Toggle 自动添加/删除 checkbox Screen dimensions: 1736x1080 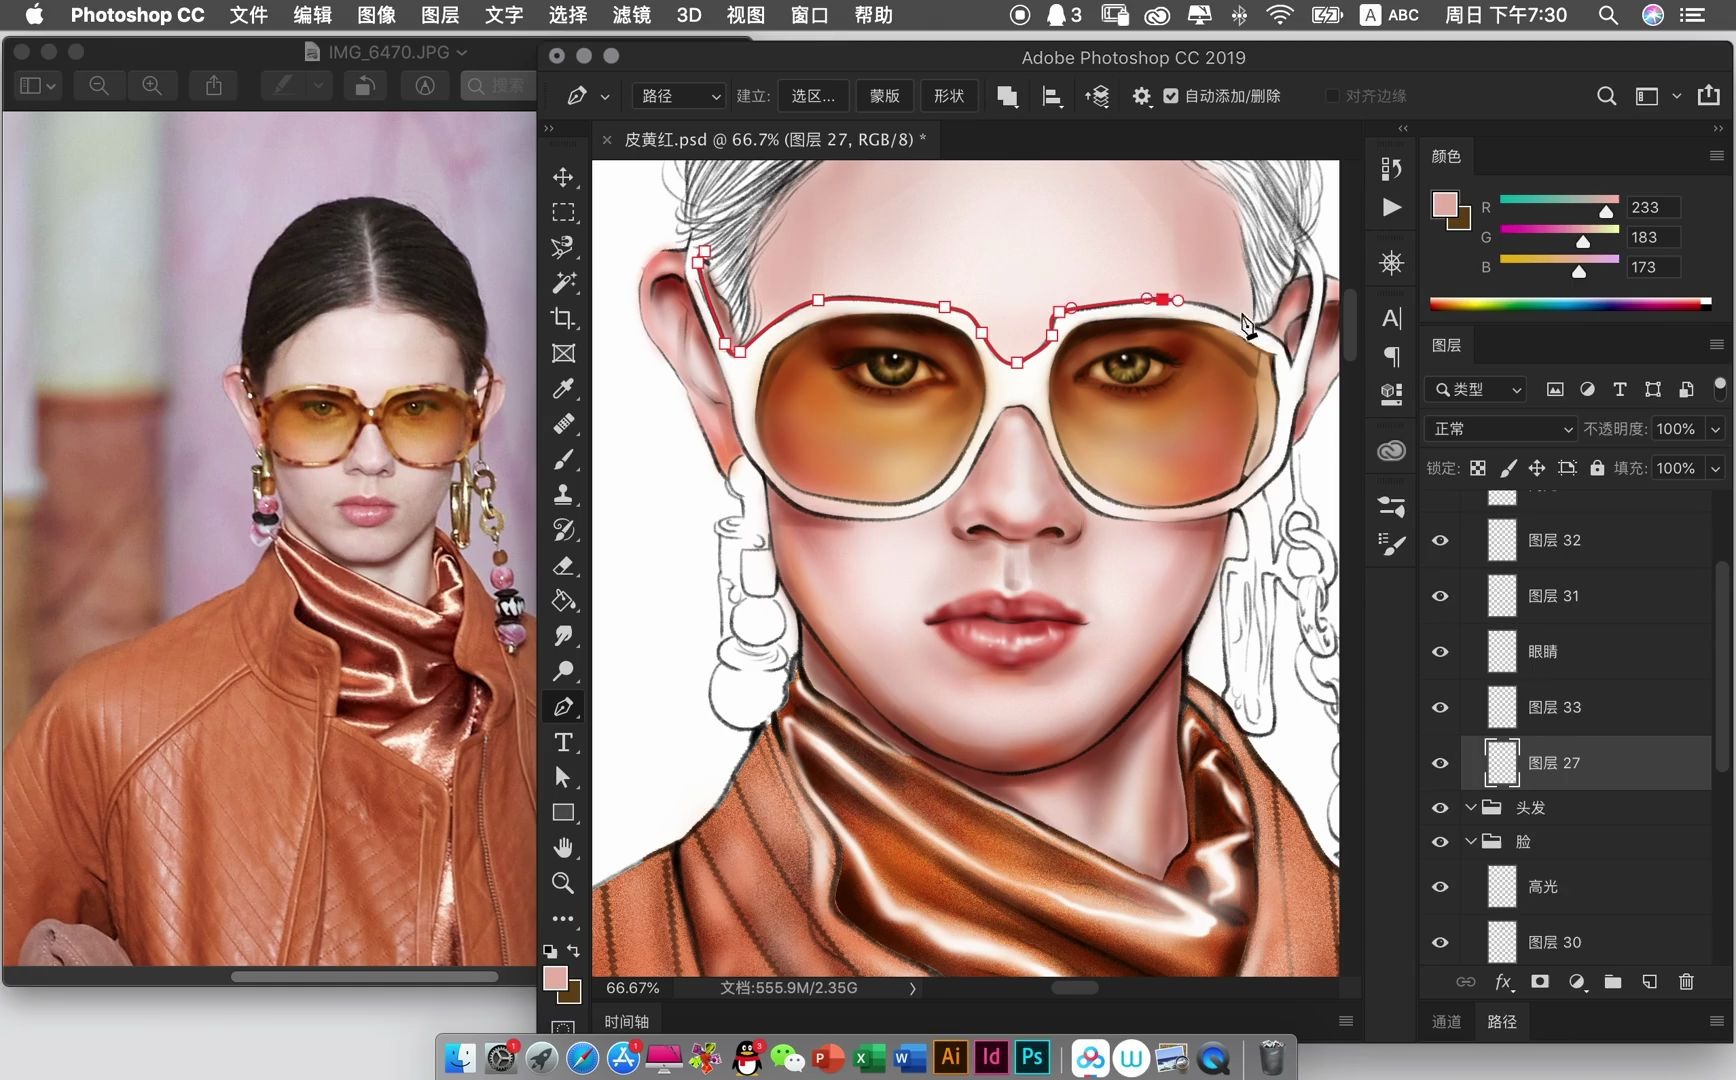click(1171, 96)
